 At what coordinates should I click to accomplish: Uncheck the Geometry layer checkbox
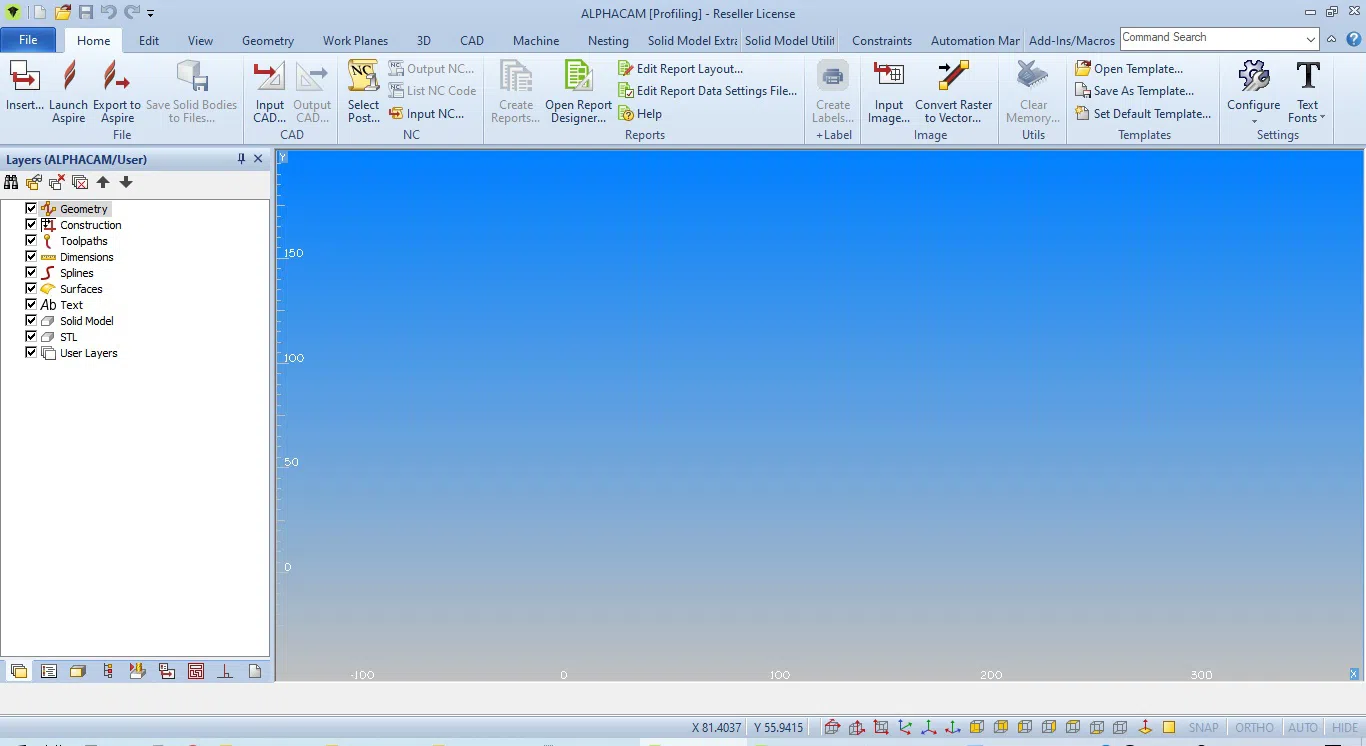pyautogui.click(x=31, y=209)
